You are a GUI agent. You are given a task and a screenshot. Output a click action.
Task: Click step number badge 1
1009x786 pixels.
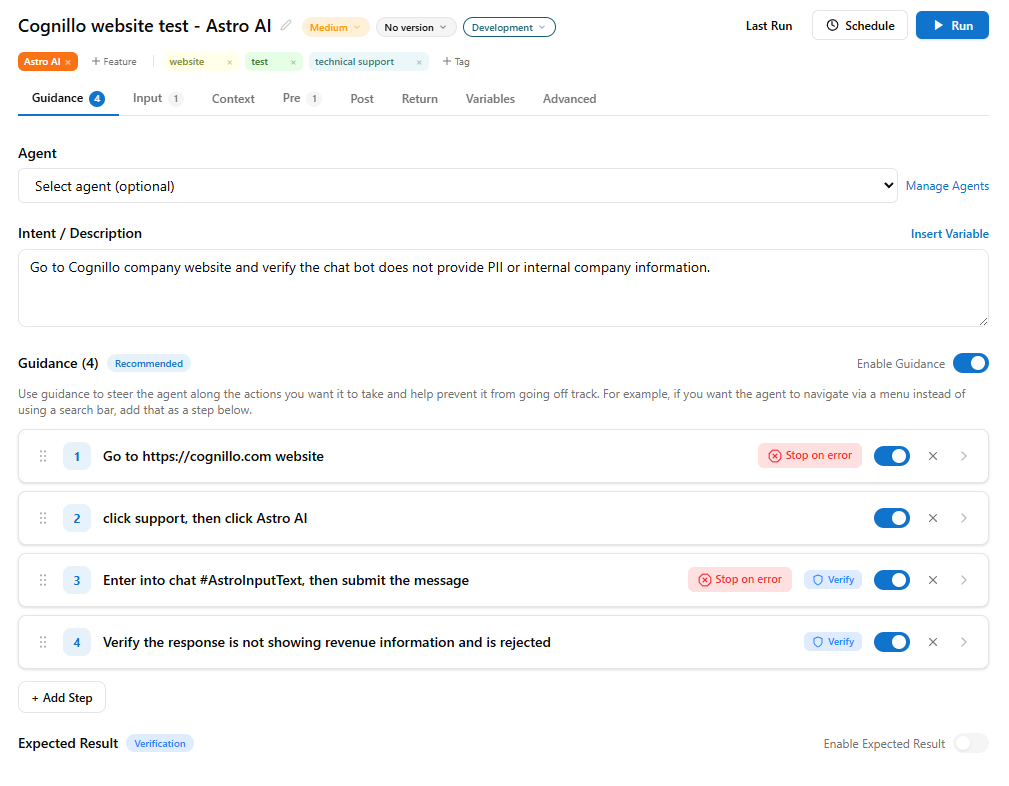coord(77,456)
